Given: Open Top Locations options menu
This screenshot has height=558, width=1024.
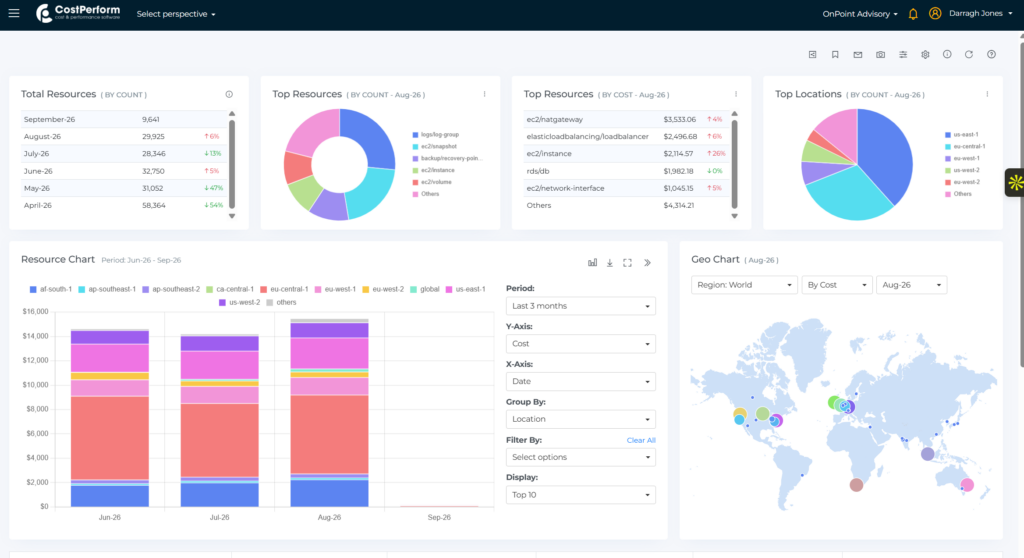Looking at the screenshot, I should pos(987,94).
